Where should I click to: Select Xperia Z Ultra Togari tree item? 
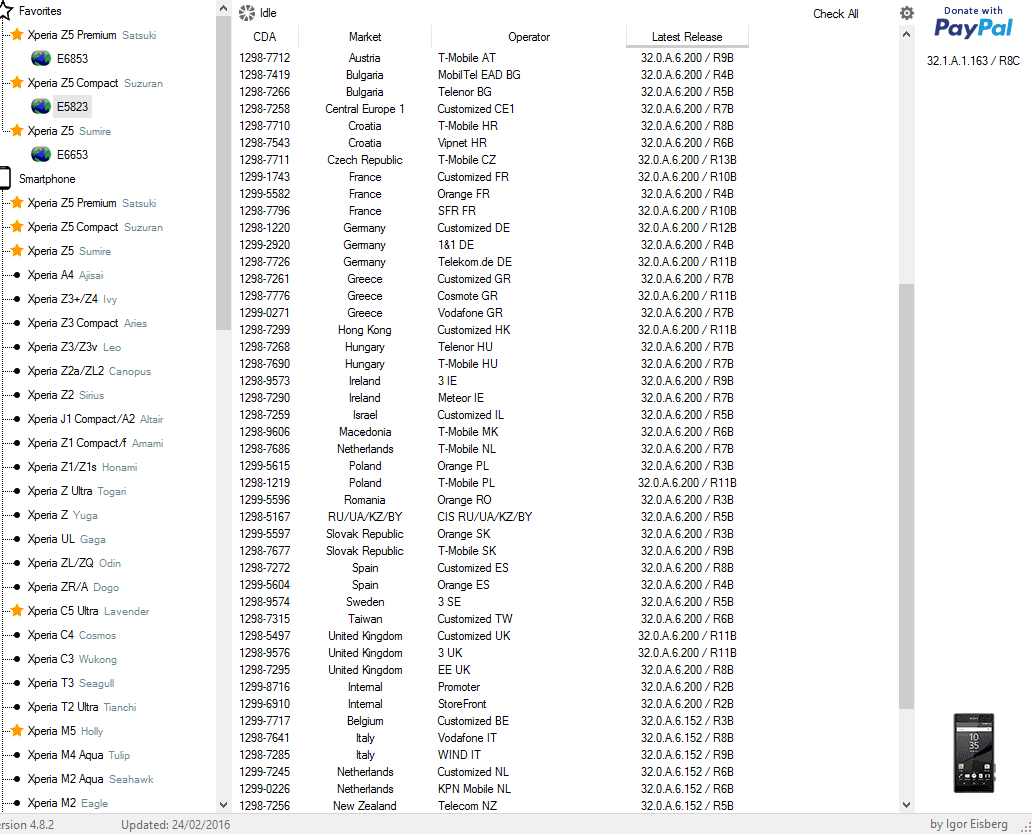click(x=62, y=491)
